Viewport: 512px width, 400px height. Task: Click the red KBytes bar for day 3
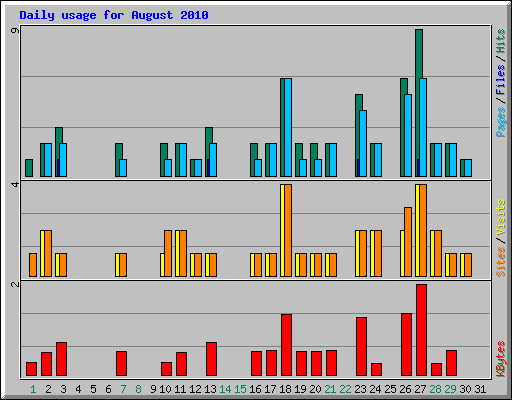[61, 359]
